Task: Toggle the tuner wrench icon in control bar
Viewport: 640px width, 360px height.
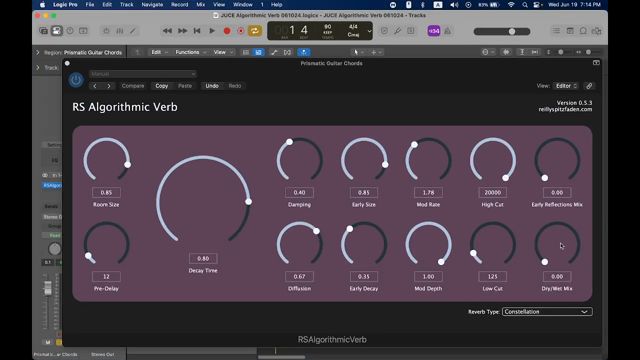Action: (397, 31)
